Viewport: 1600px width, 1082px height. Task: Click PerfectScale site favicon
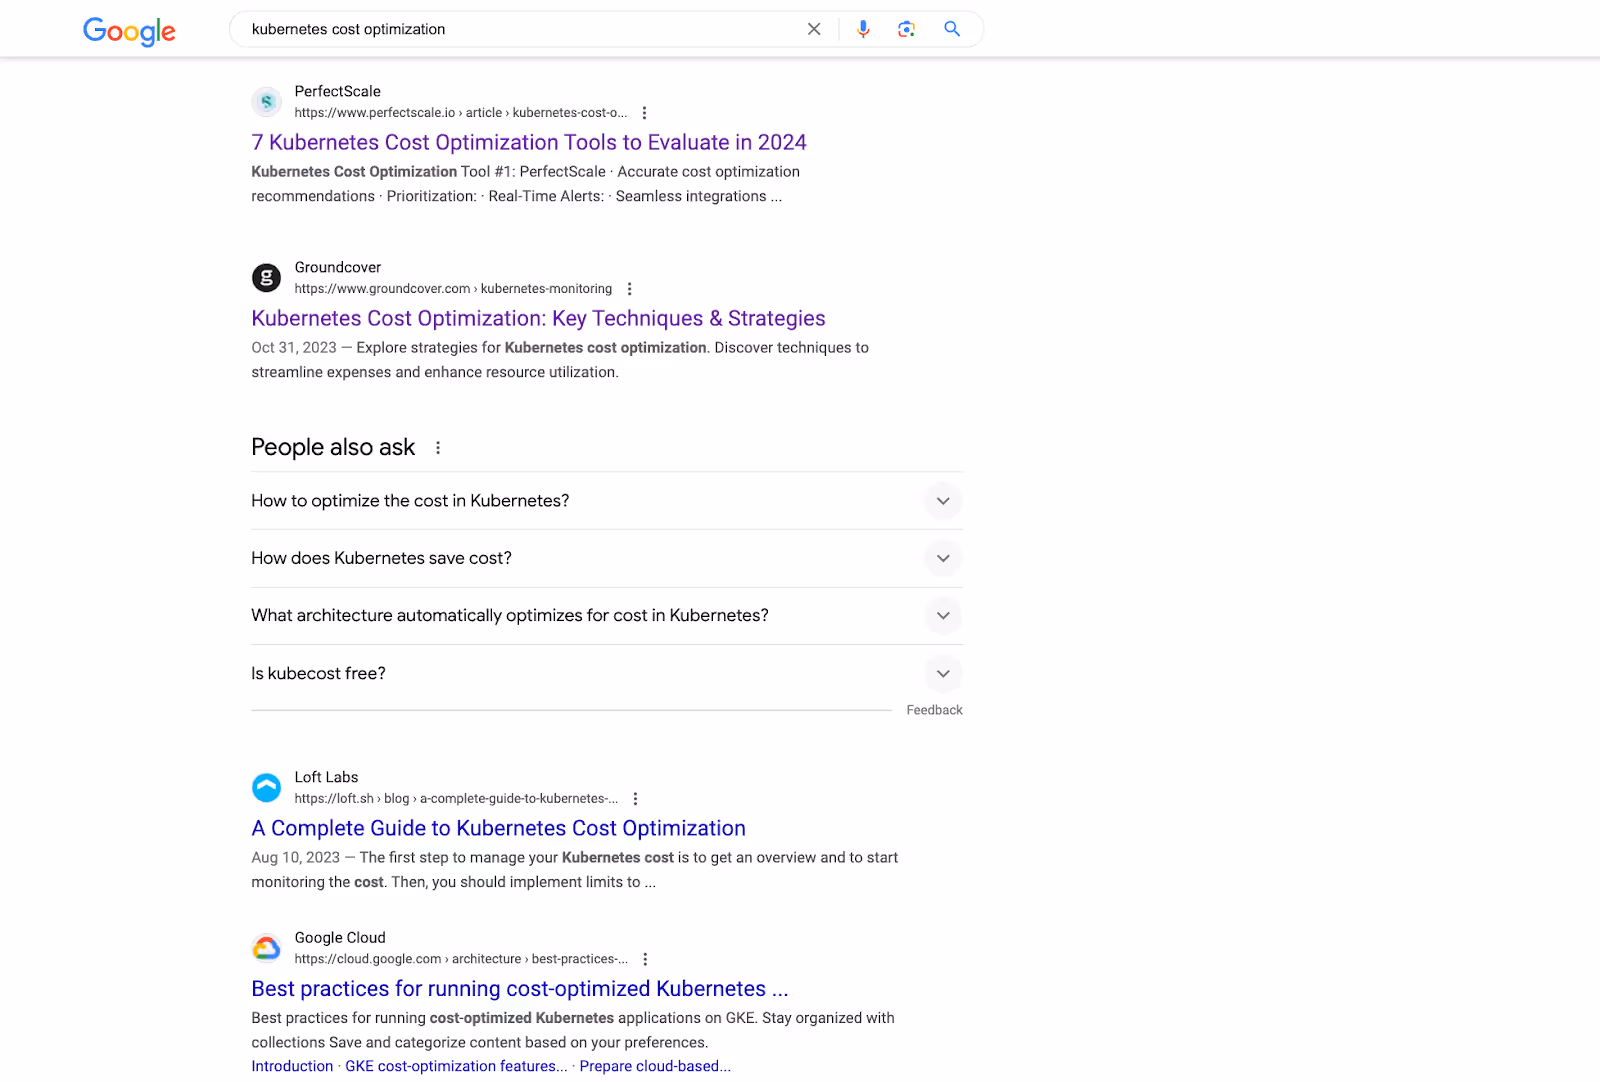(x=266, y=101)
